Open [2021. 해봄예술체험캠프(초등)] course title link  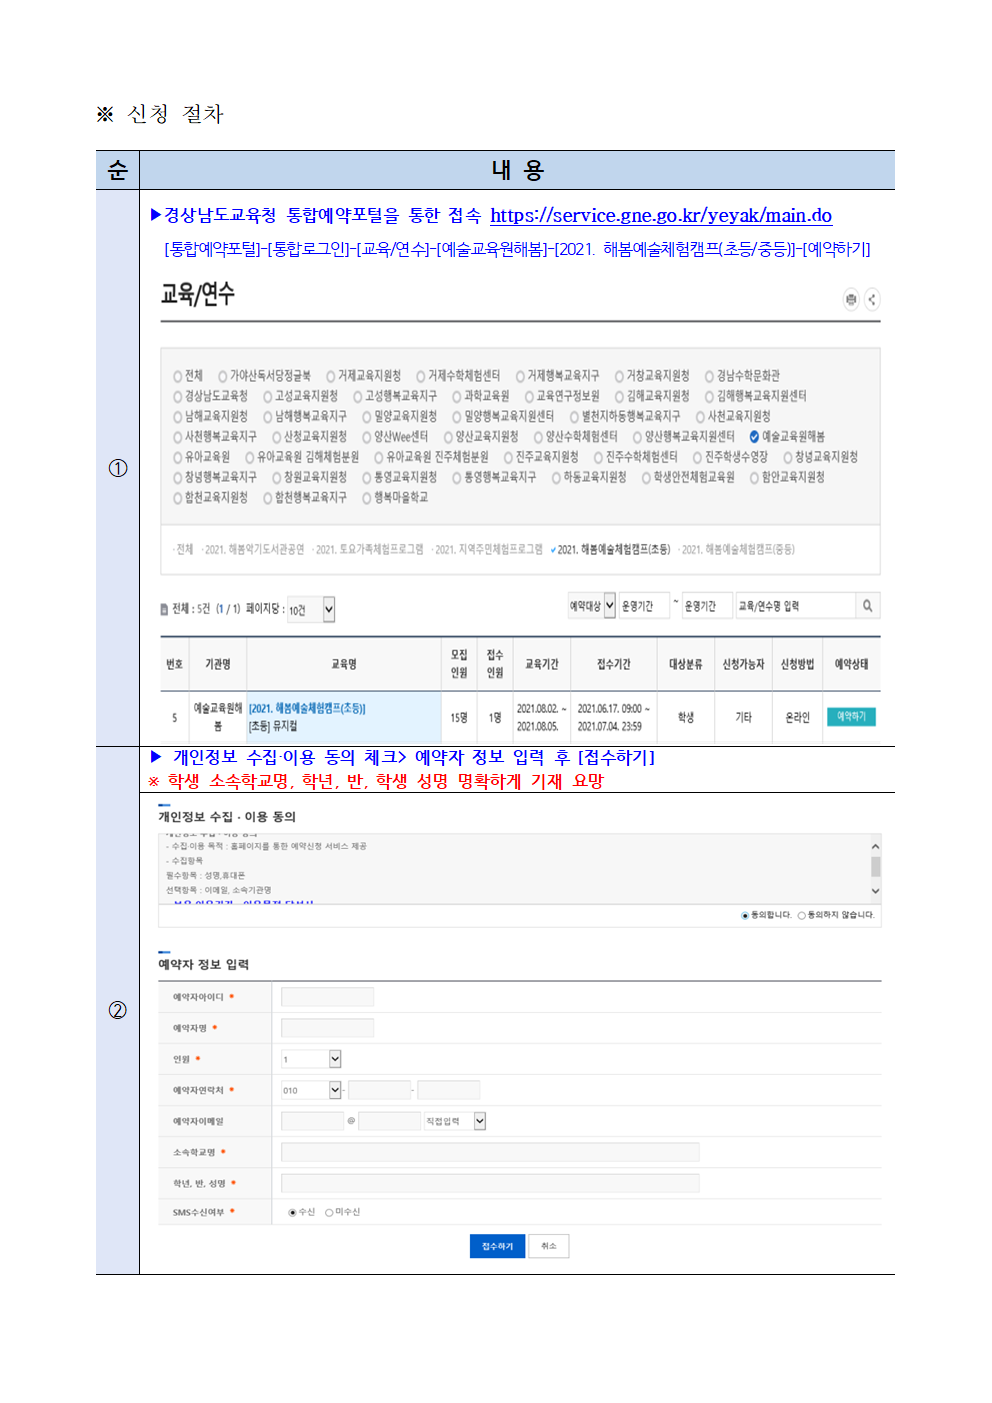click(x=307, y=708)
